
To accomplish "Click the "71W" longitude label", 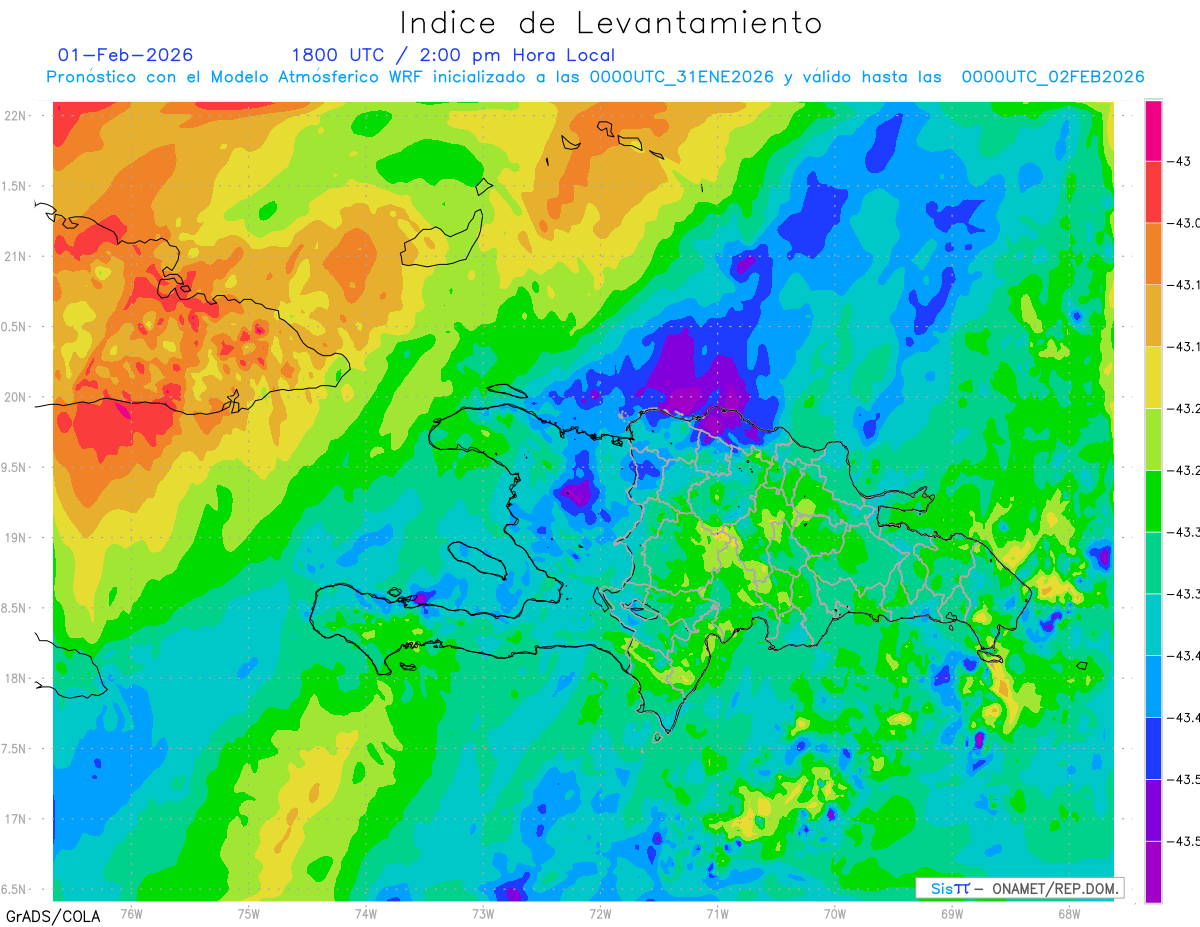I will (x=717, y=914).
